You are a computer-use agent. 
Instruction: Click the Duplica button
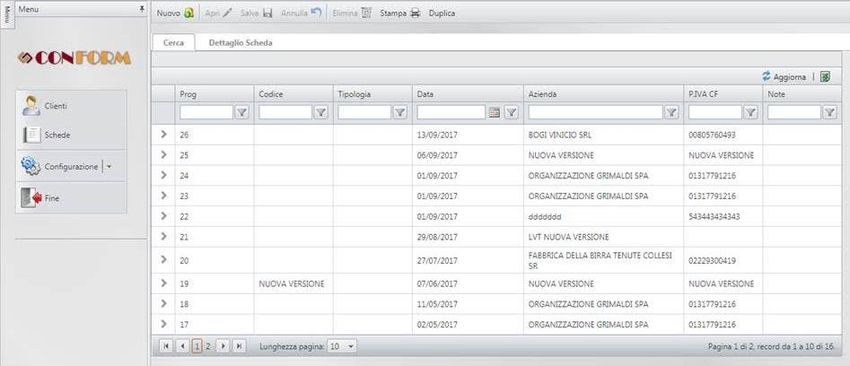point(442,14)
